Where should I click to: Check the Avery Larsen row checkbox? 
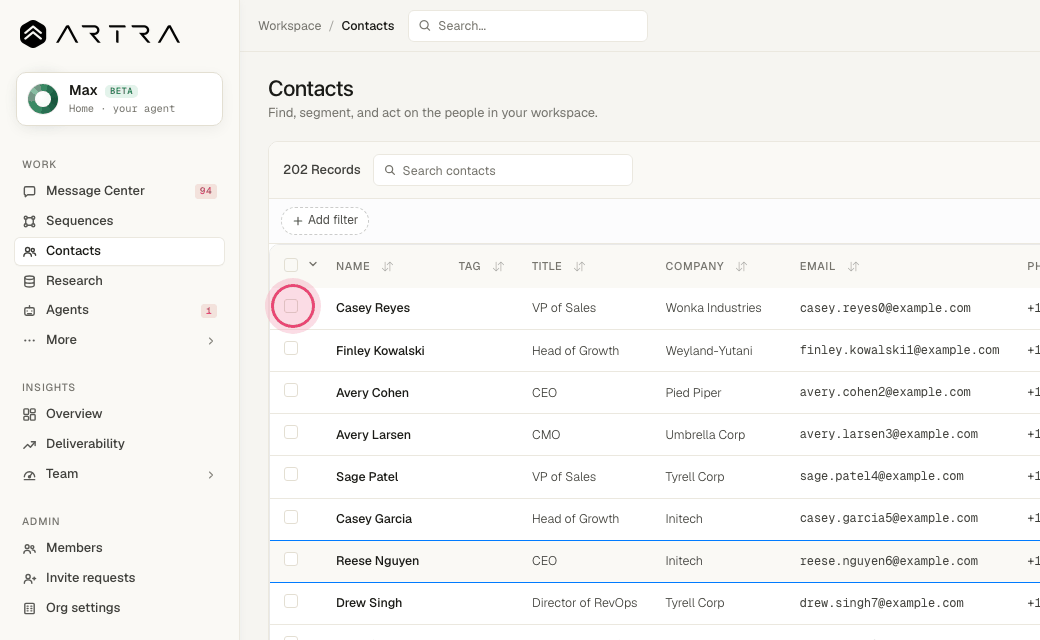[x=291, y=432]
